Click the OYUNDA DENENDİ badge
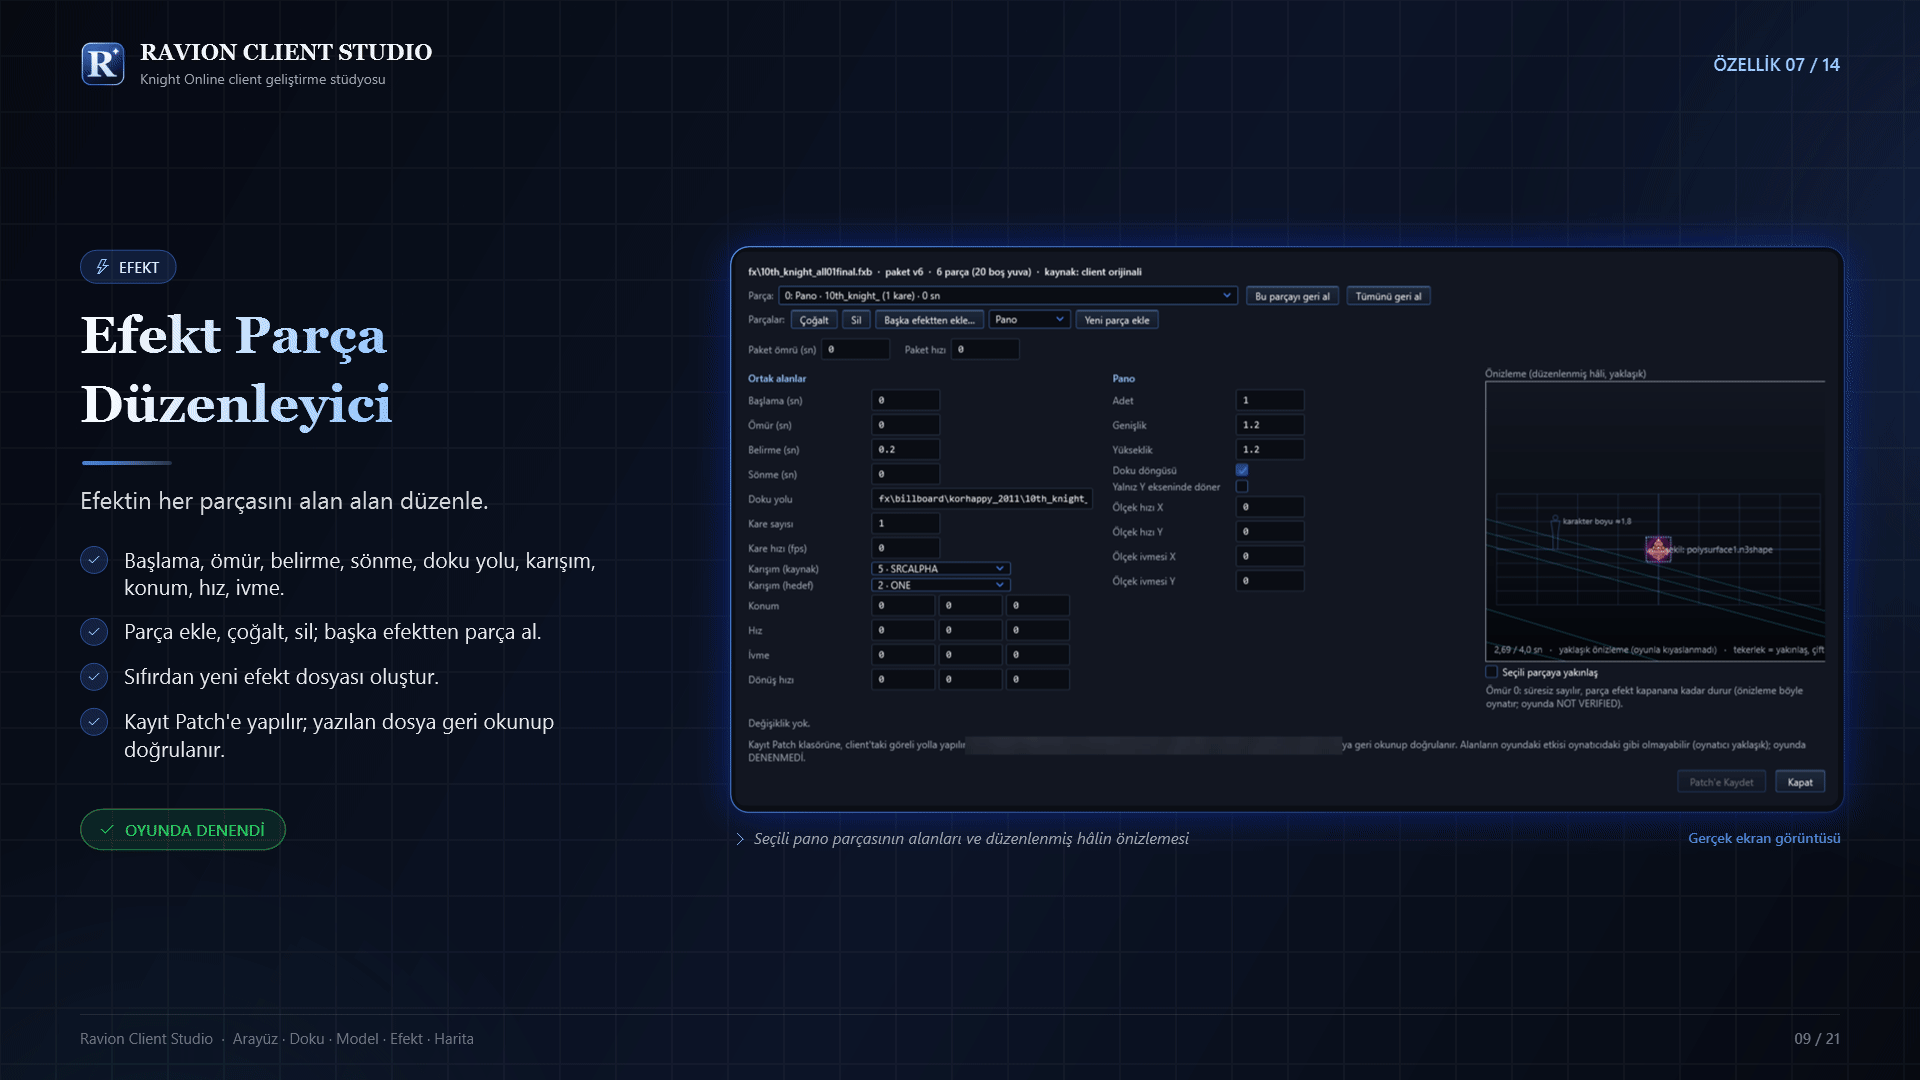 tap(183, 830)
